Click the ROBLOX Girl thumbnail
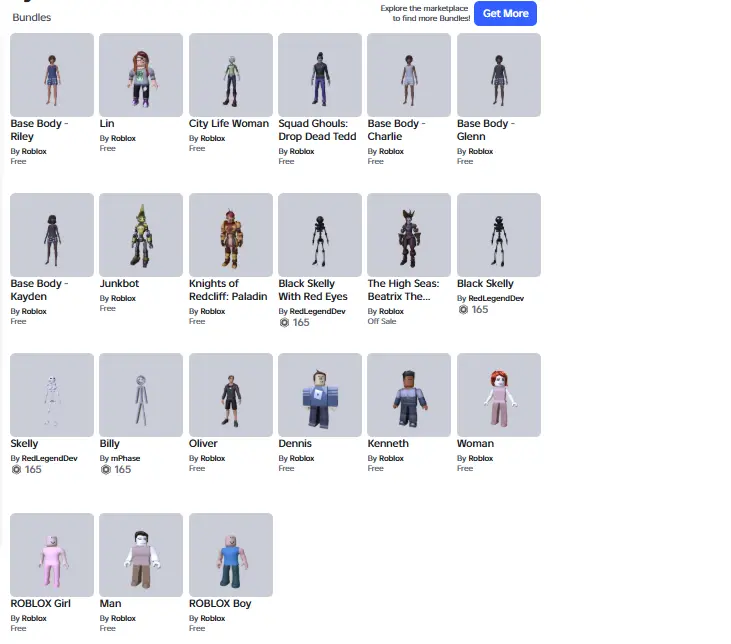 click(52, 555)
